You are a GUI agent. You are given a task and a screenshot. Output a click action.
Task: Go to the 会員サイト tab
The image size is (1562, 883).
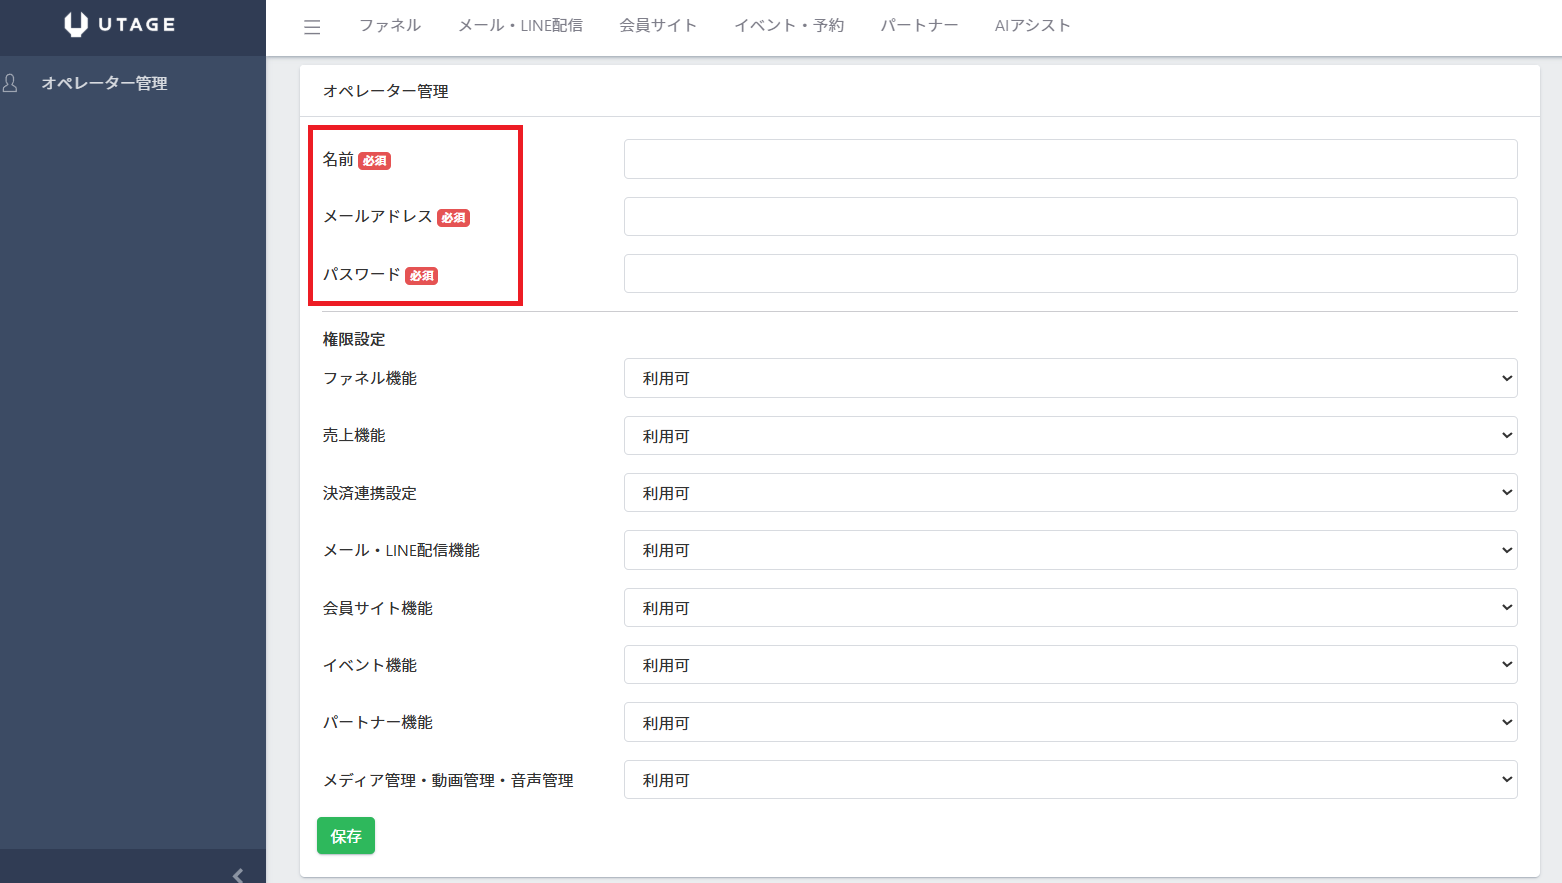point(658,26)
